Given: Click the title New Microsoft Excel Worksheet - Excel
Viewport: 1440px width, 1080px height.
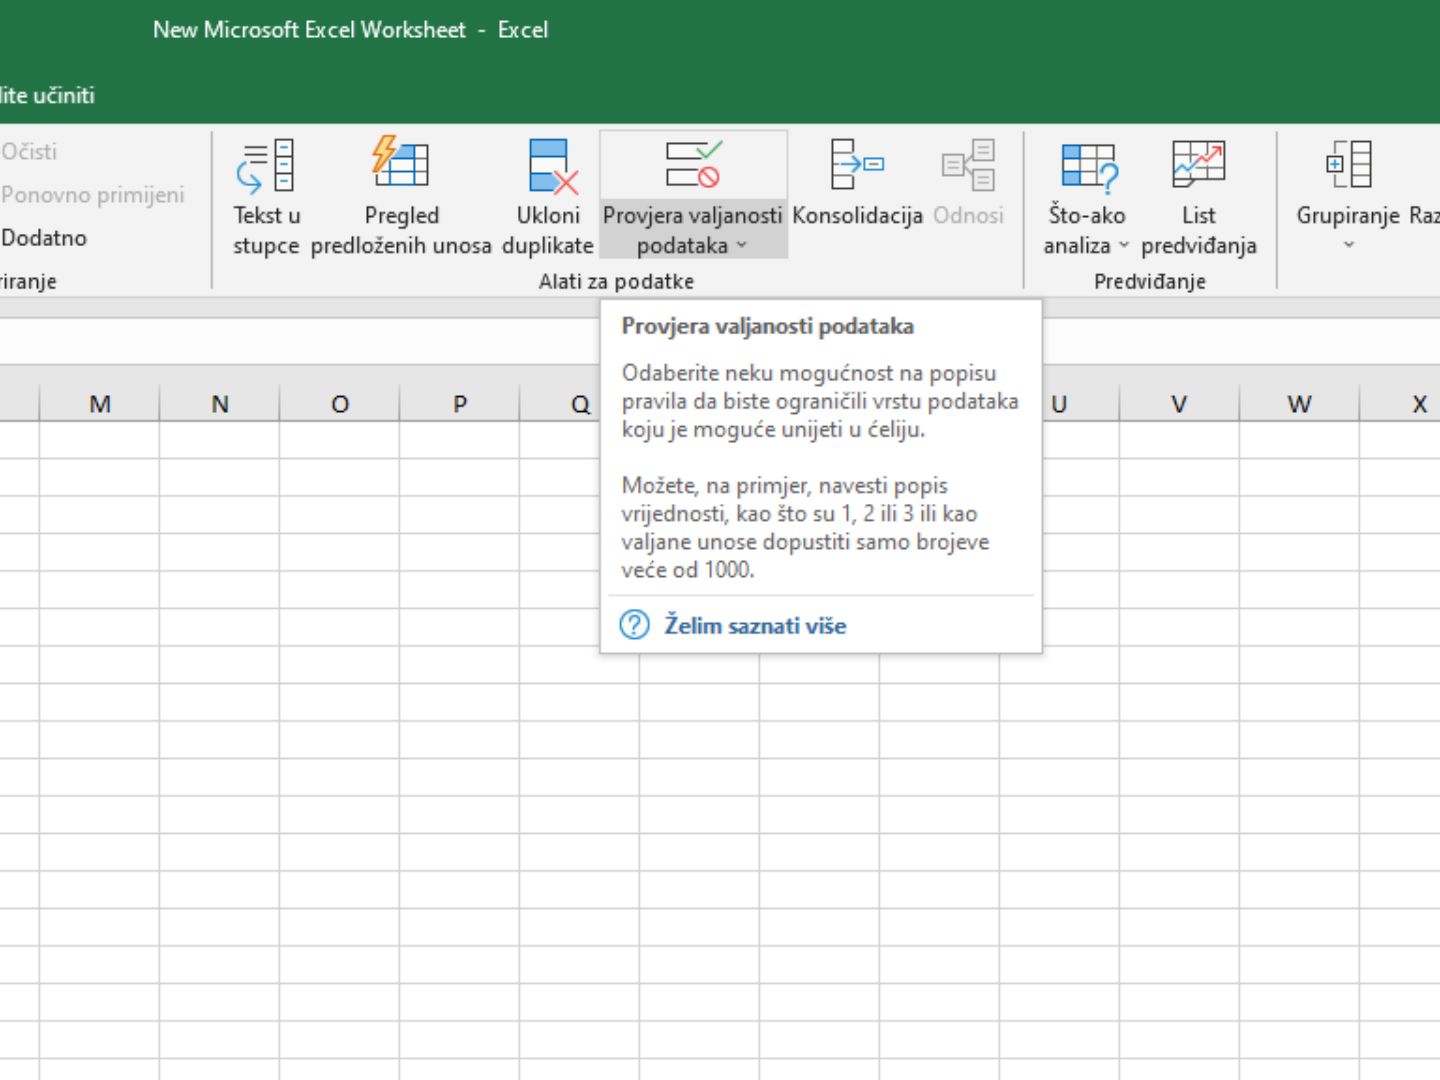Looking at the screenshot, I should pyautogui.click(x=350, y=30).
